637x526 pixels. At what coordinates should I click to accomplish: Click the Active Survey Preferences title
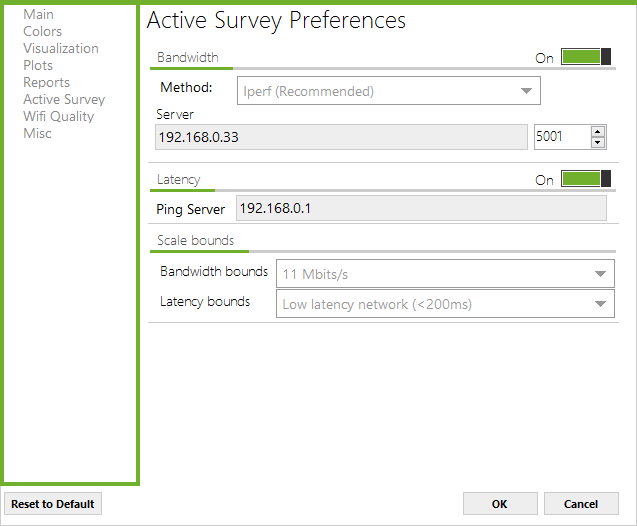pyautogui.click(x=276, y=20)
